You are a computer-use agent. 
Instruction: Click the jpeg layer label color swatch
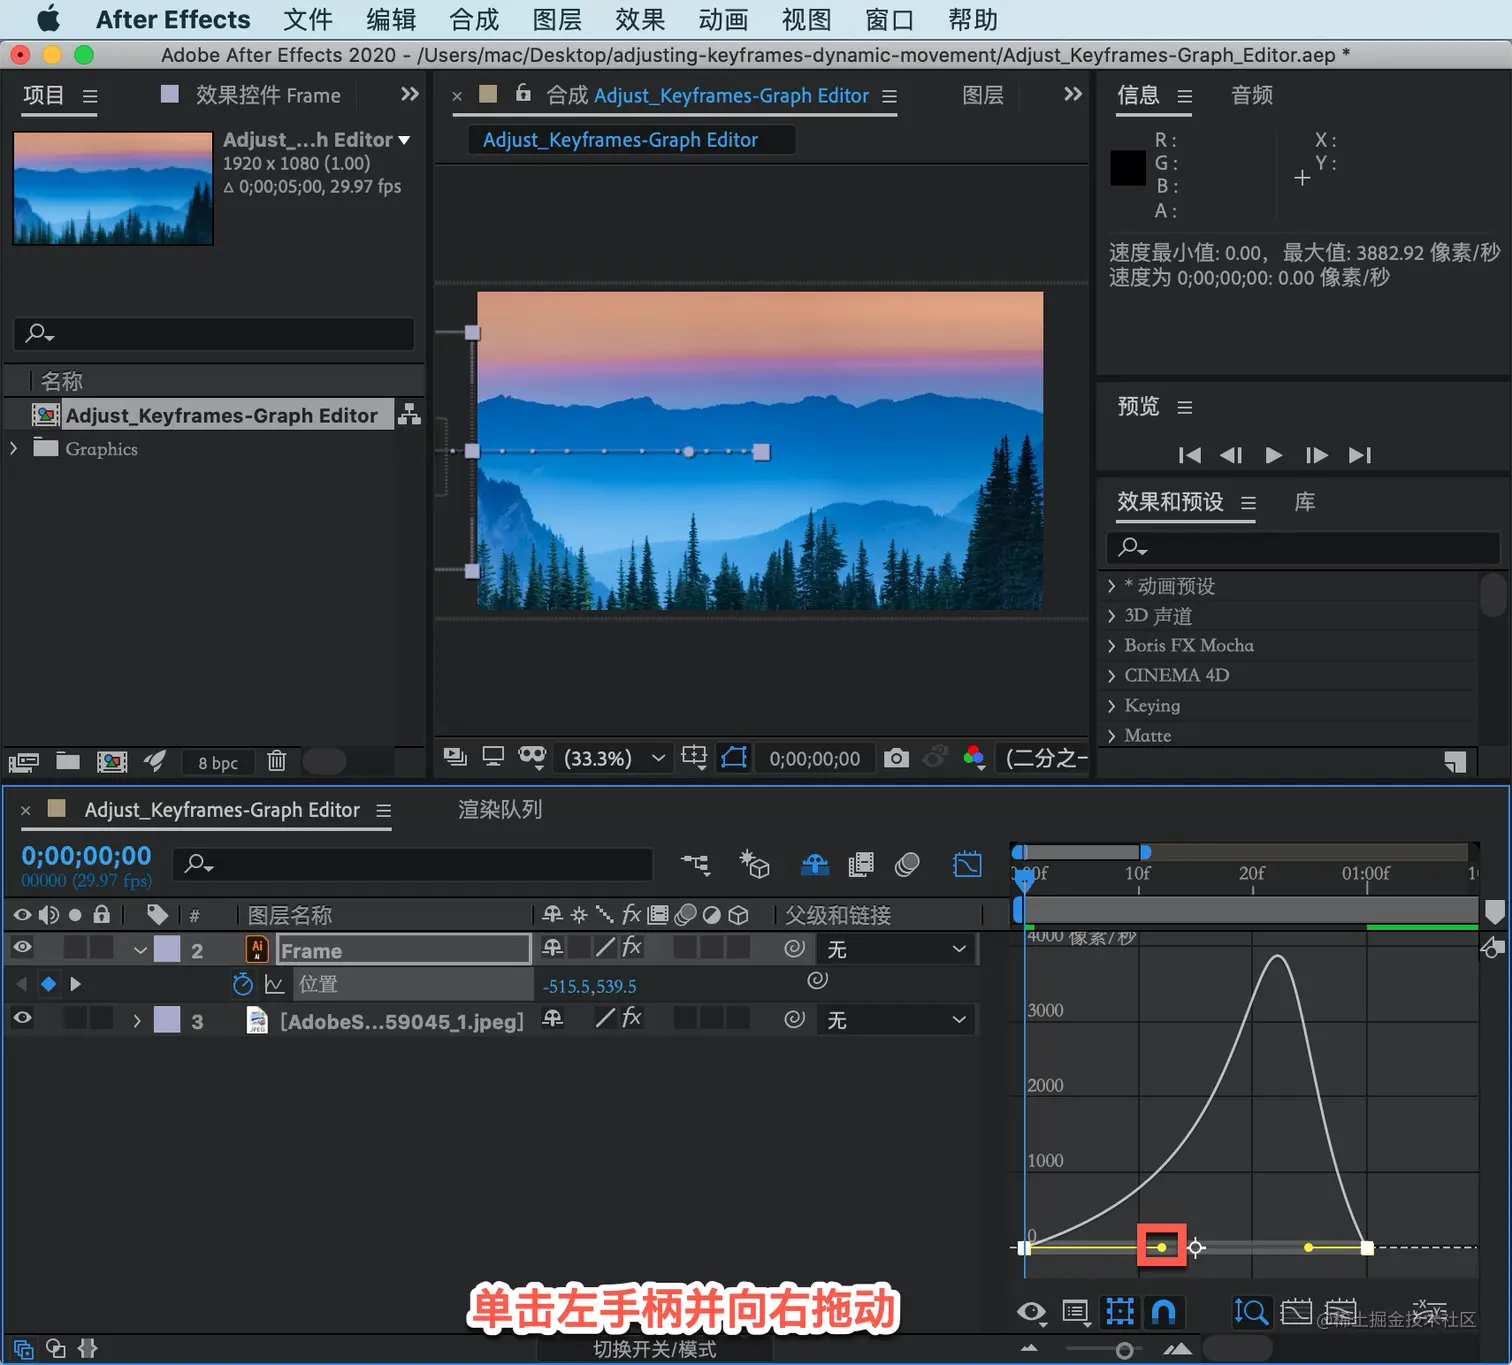point(167,1019)
